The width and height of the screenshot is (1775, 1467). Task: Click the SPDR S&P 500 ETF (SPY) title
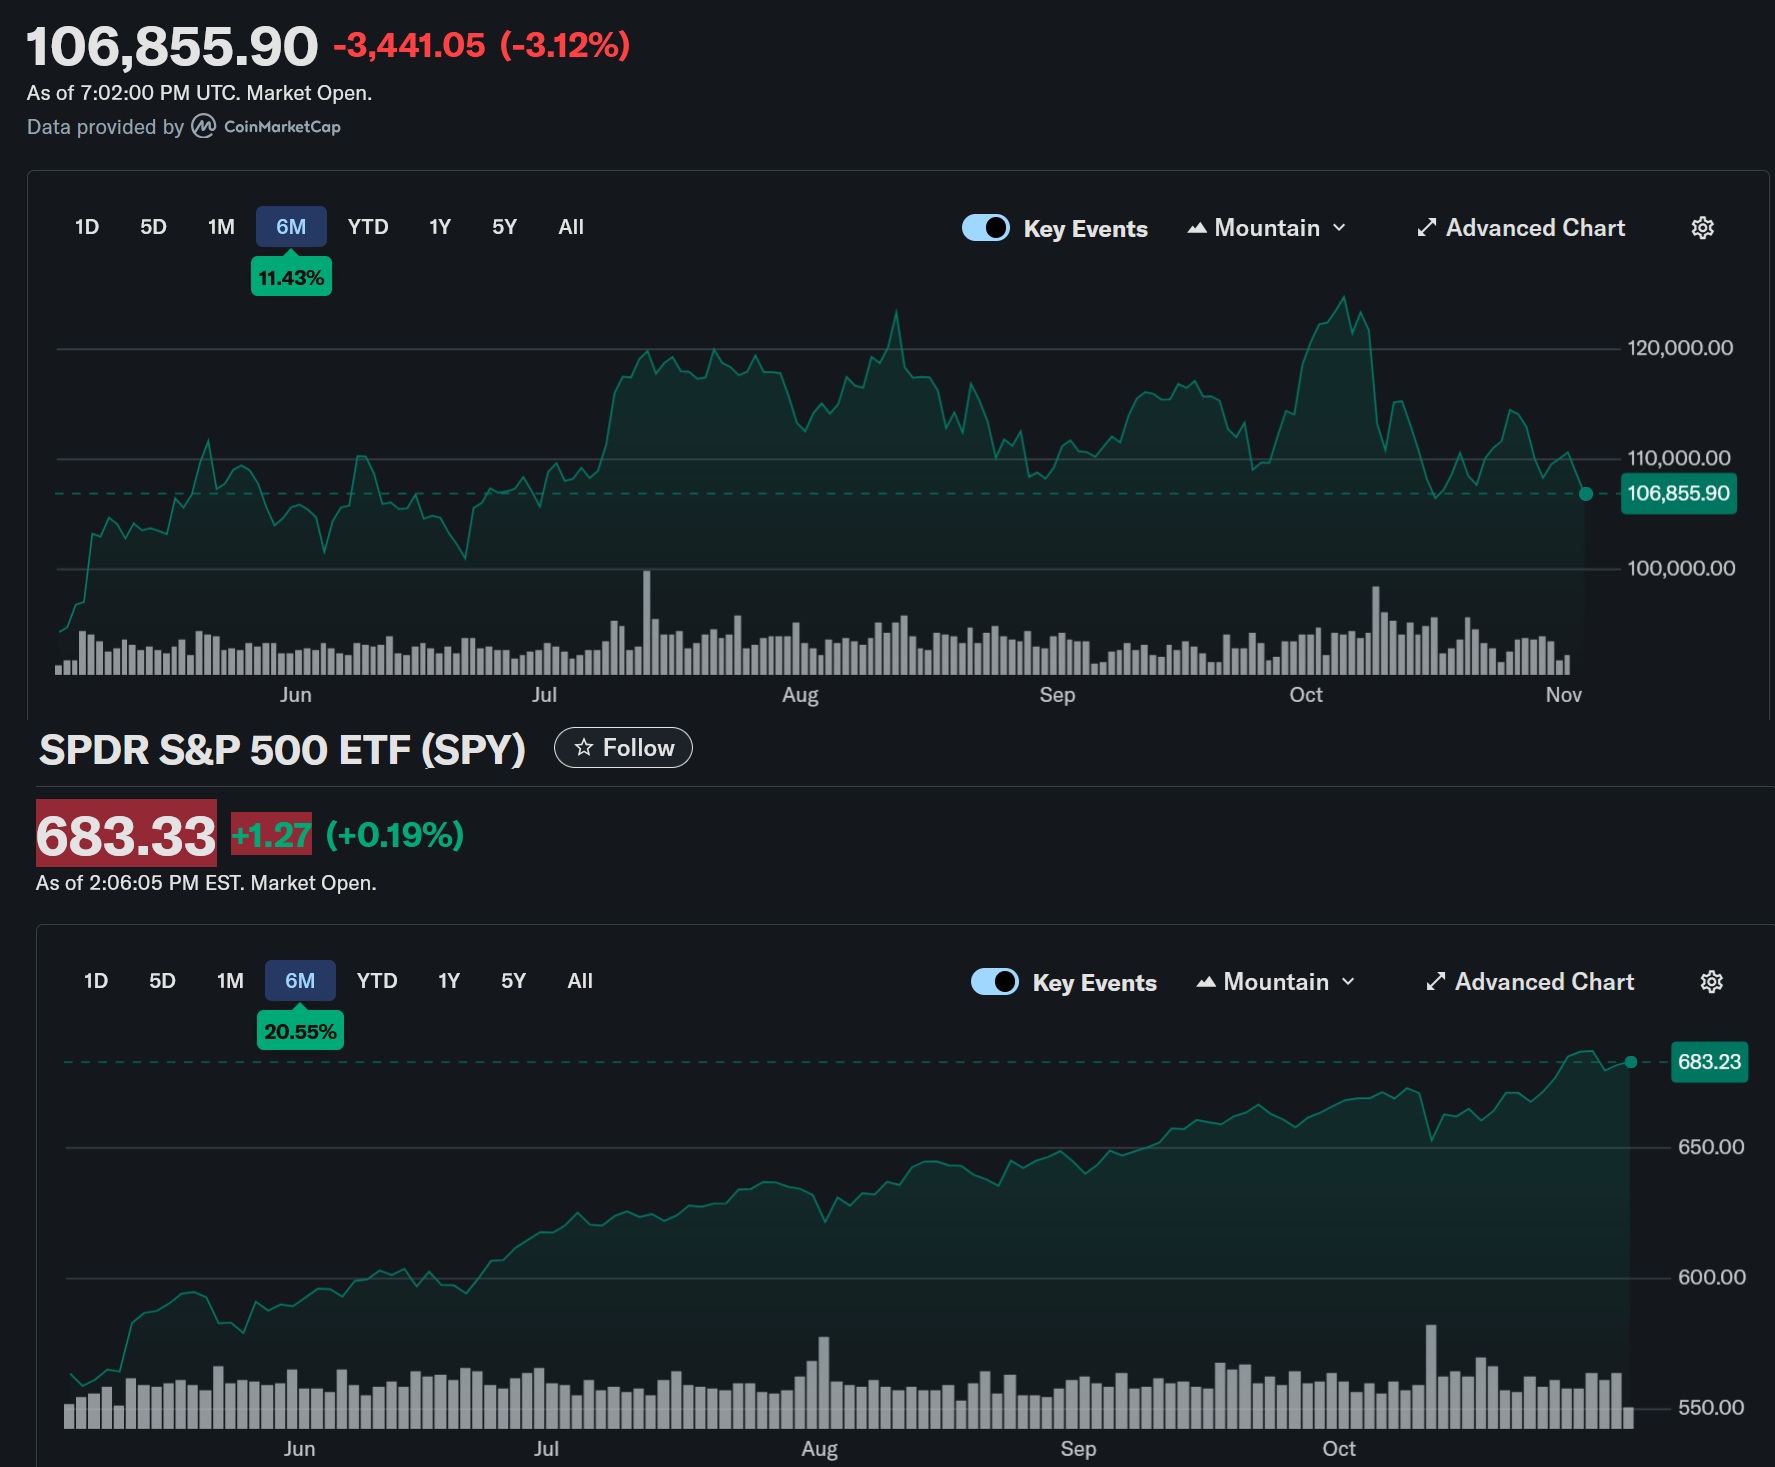(282, 749)
